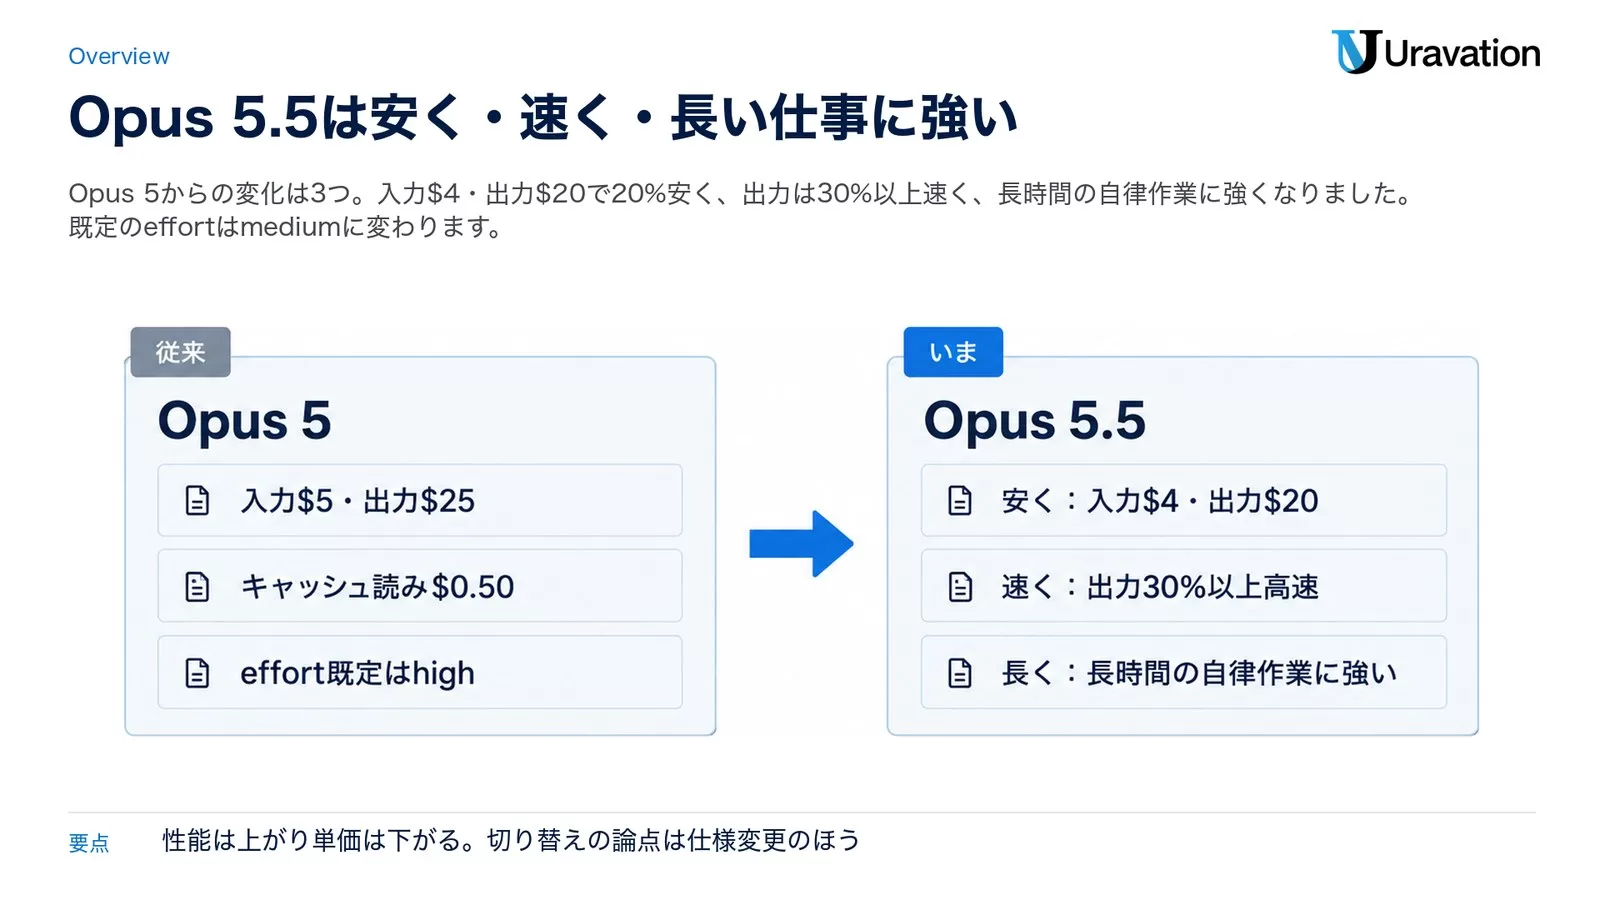
Task: Click the text 速く：出力30%以上高速
Action: coord(1160,587)
